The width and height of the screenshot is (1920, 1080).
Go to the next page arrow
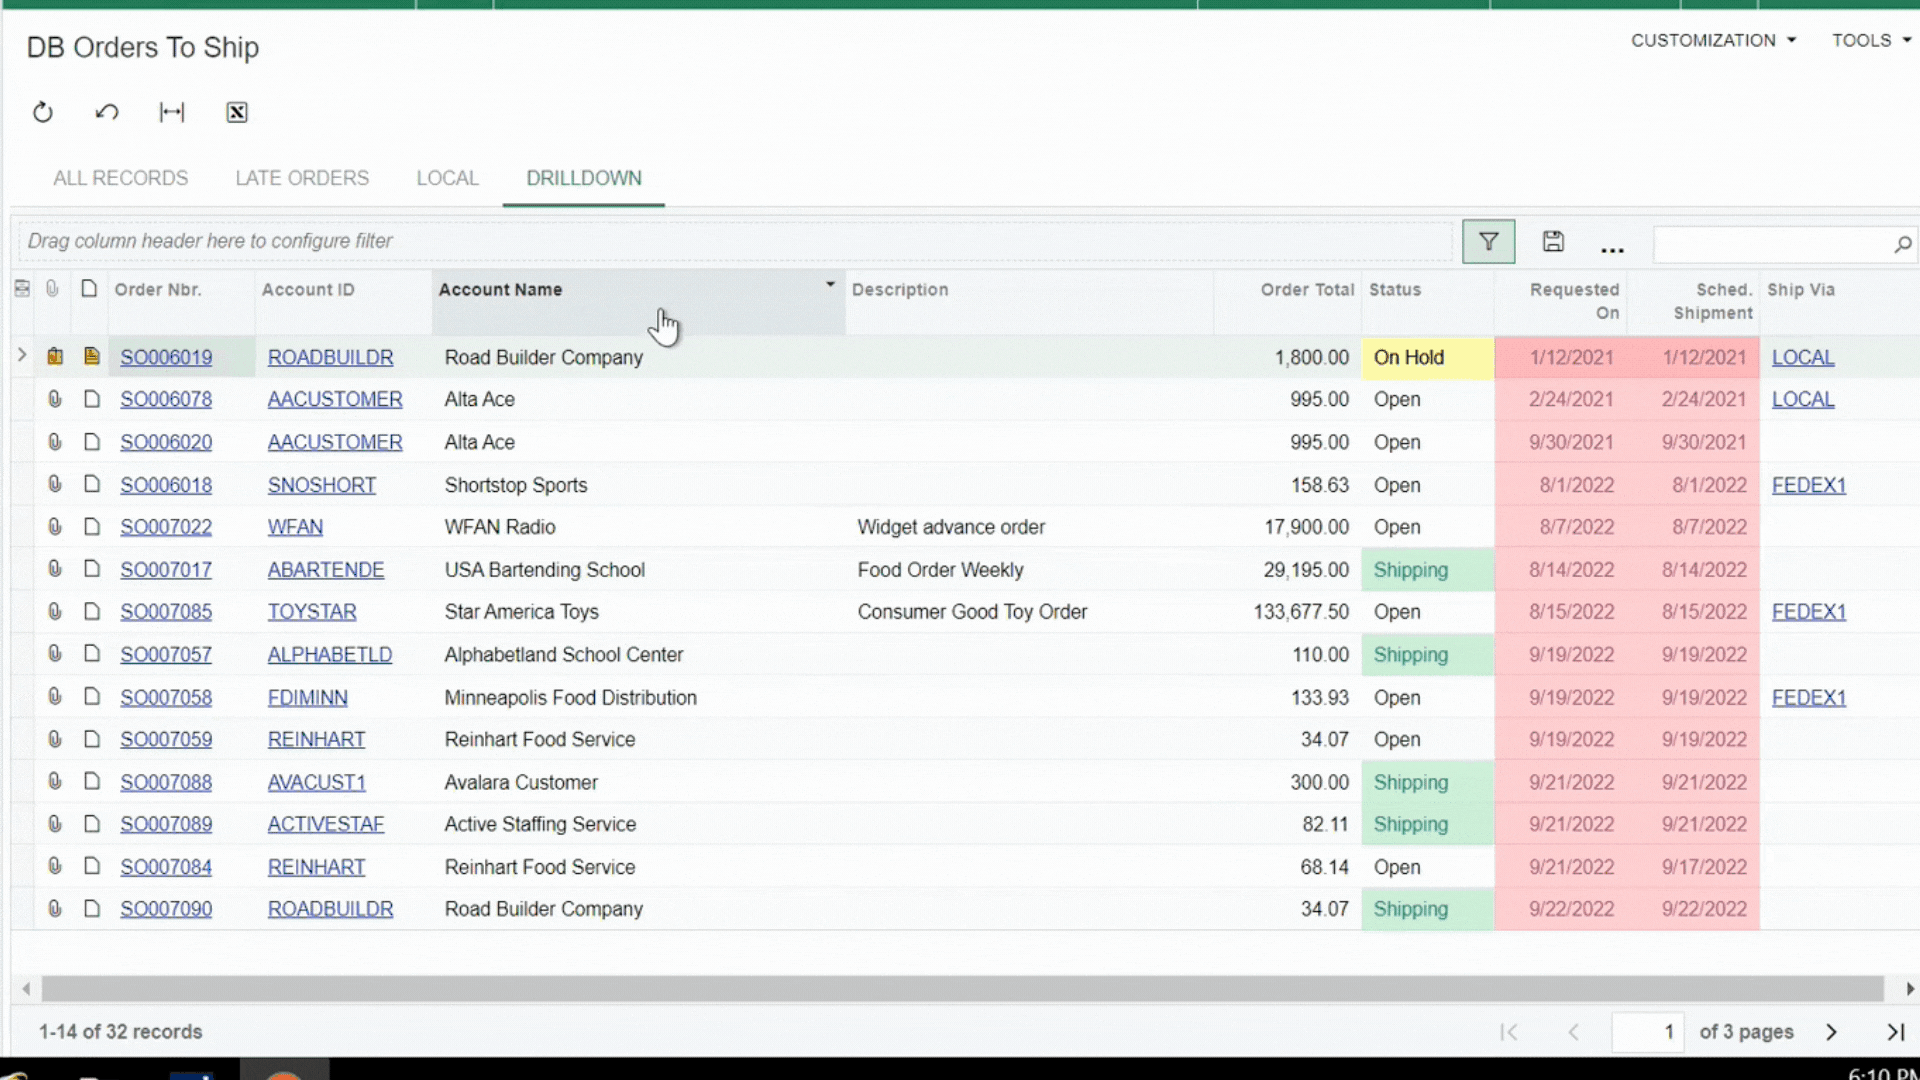tap(1831, 1032)
